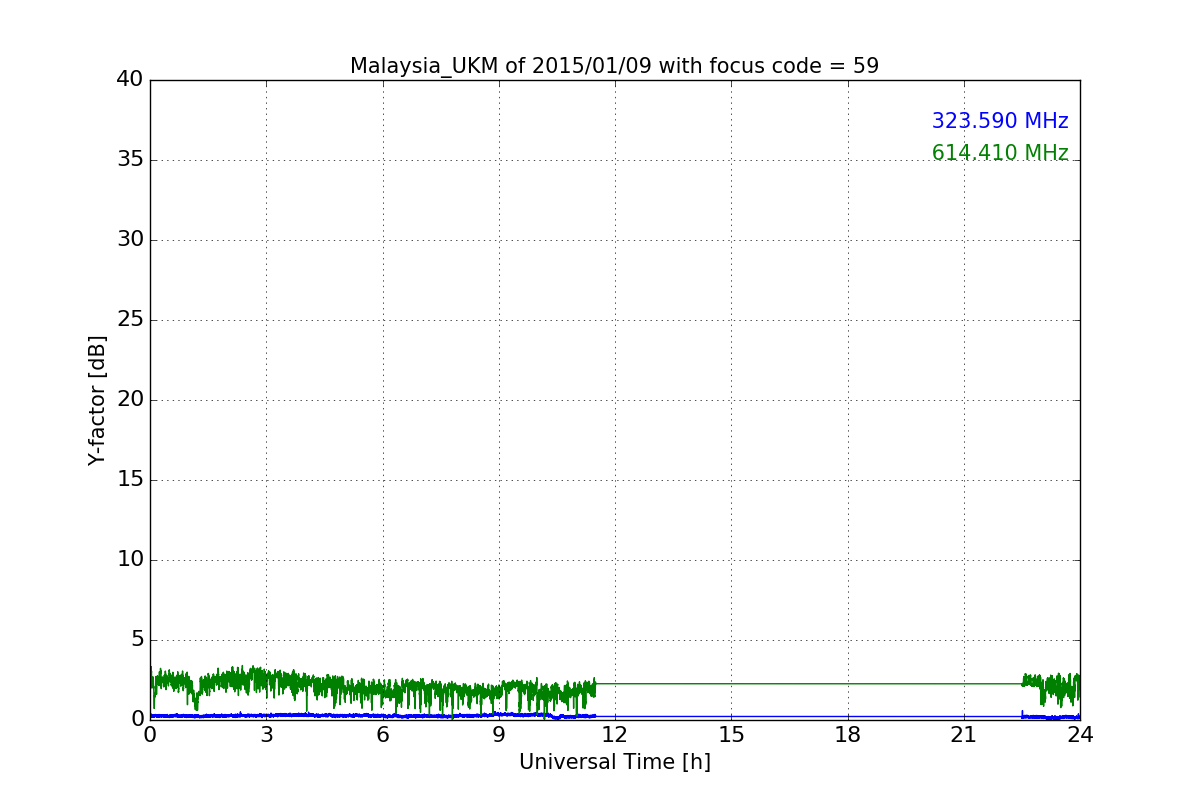
Task: Click the 3 hour x-axis tick label
Action: tap(266, 735)
